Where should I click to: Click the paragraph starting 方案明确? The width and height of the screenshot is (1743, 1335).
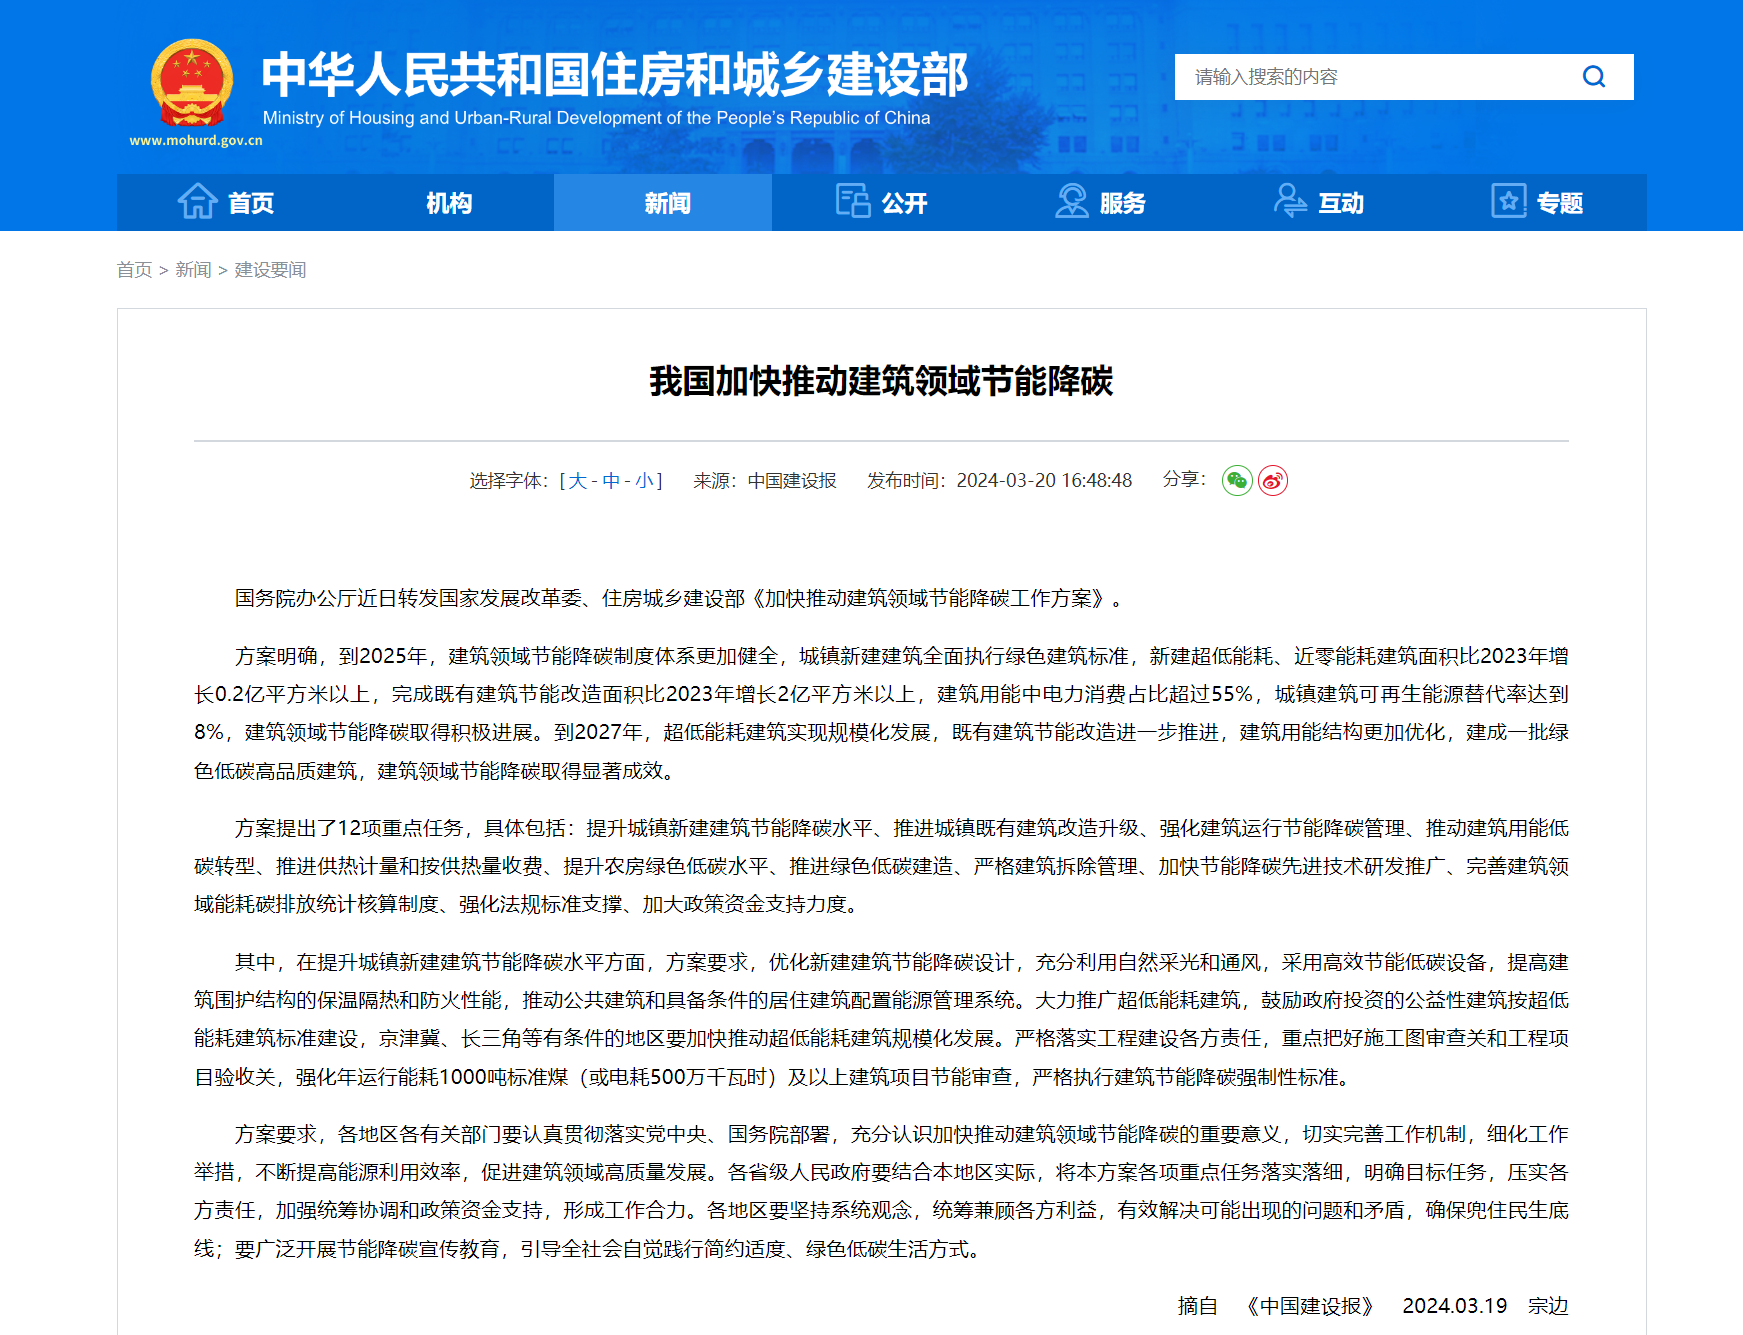point(881,713)
